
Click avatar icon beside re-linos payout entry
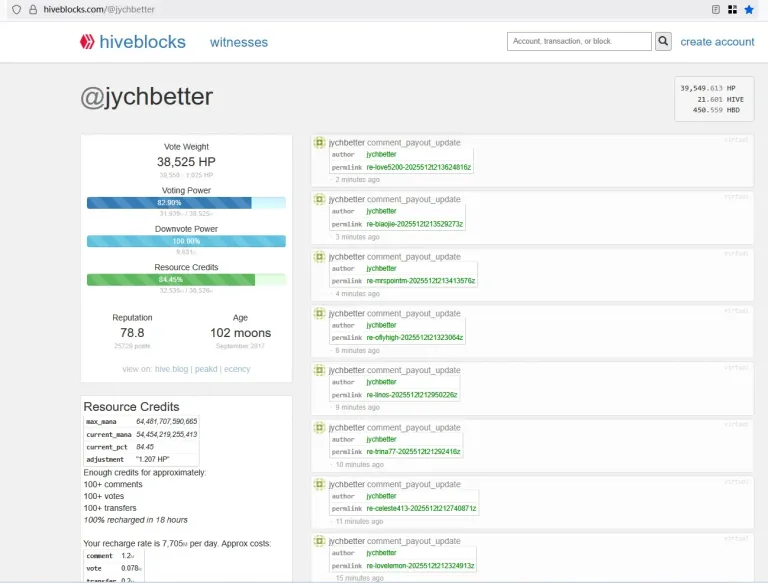[x=319, y=370]
